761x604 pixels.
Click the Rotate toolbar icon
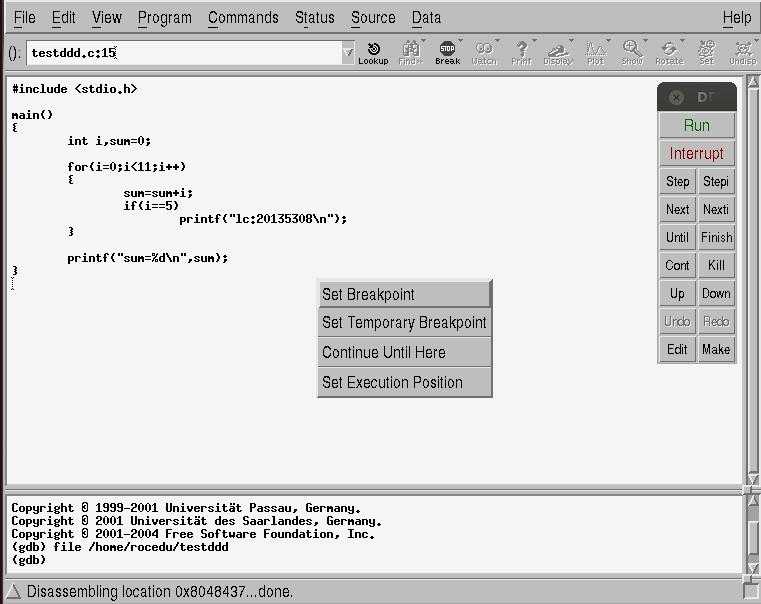pos(669,53)
